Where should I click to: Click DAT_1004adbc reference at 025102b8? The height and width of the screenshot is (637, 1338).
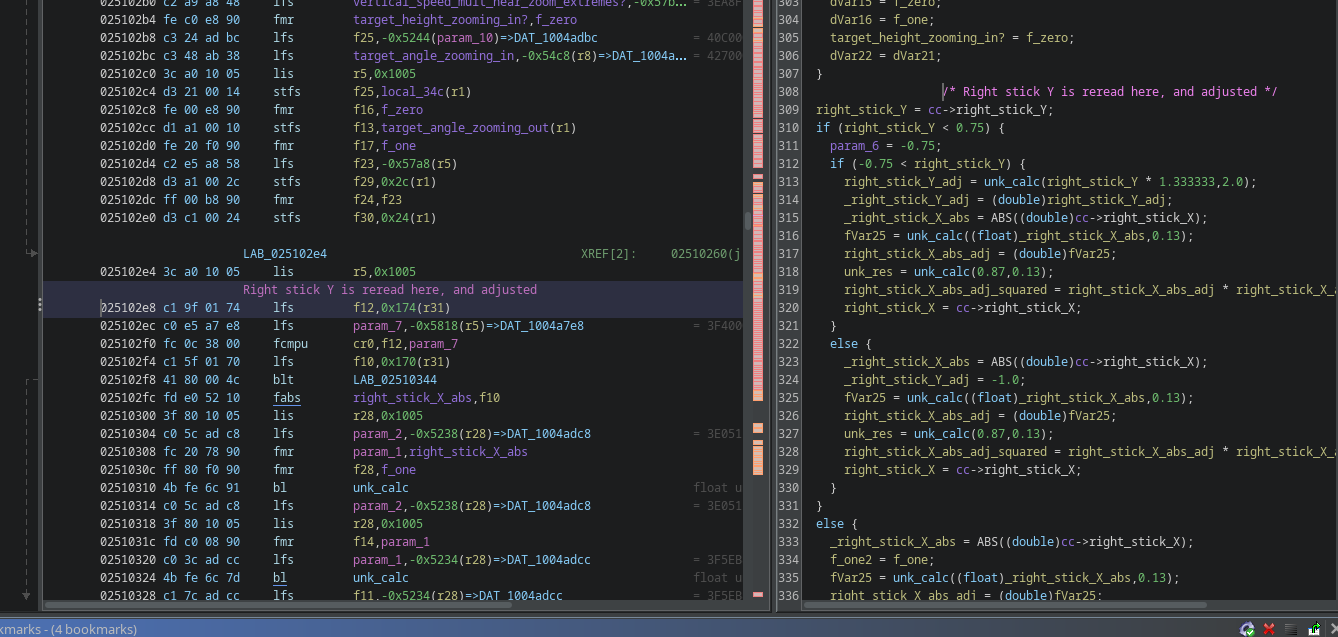[554, 38]
